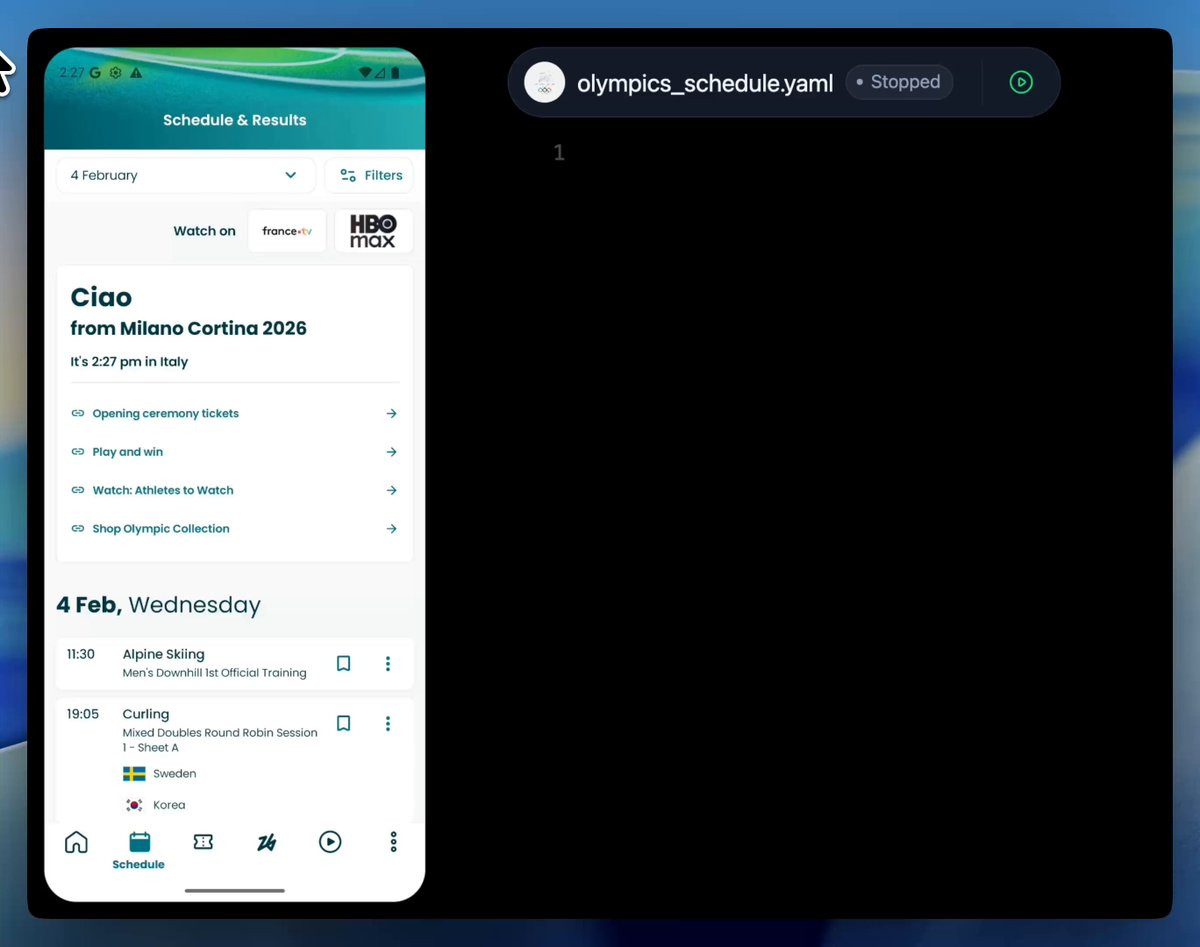Click the arrow beside Athletes to Watch

point(391,490)
